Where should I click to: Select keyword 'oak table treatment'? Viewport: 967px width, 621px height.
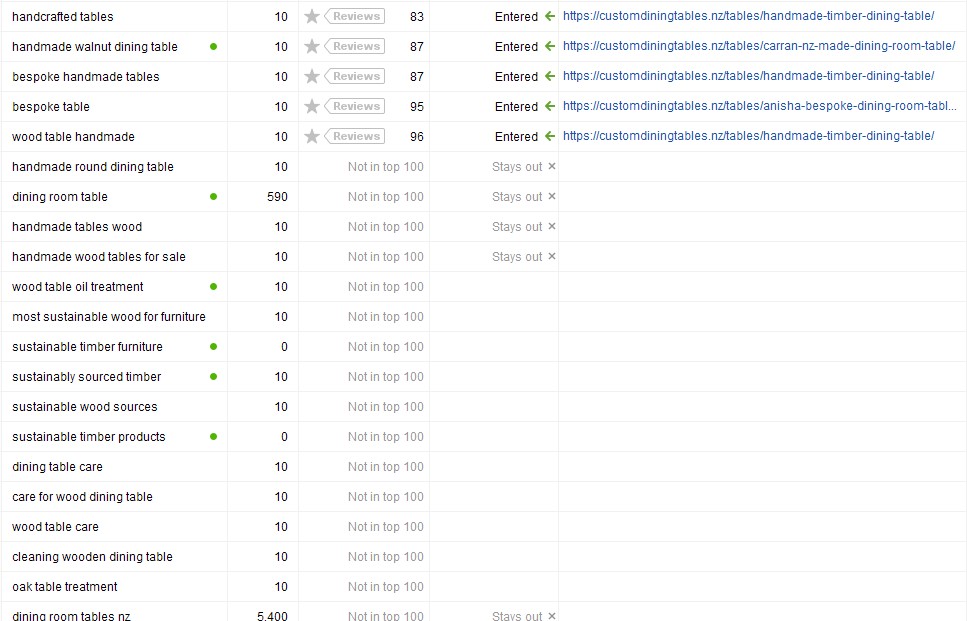point(65,587)
